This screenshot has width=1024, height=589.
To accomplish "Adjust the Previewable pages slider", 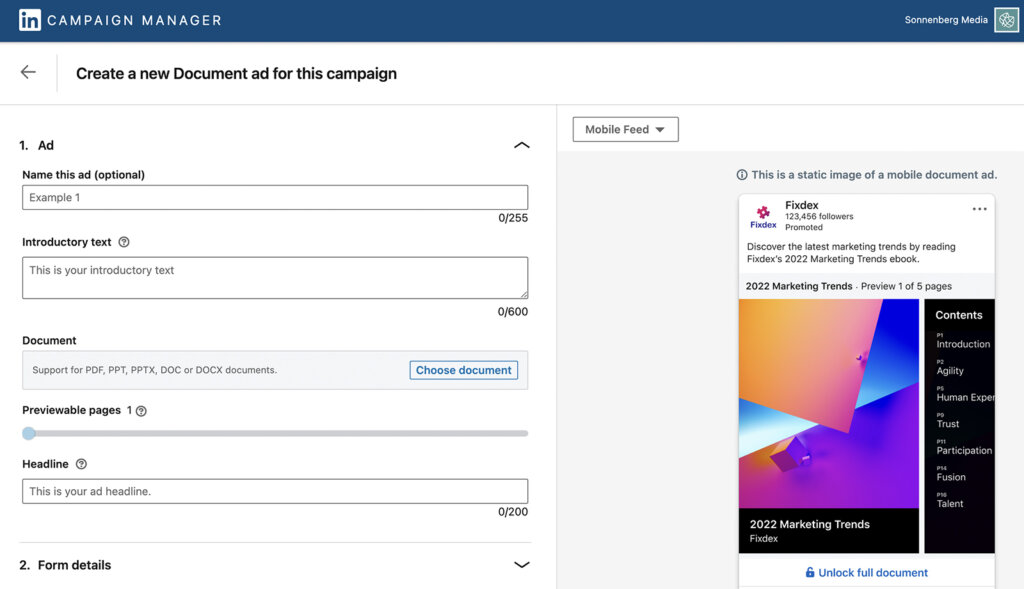I will tap(29, 433).
